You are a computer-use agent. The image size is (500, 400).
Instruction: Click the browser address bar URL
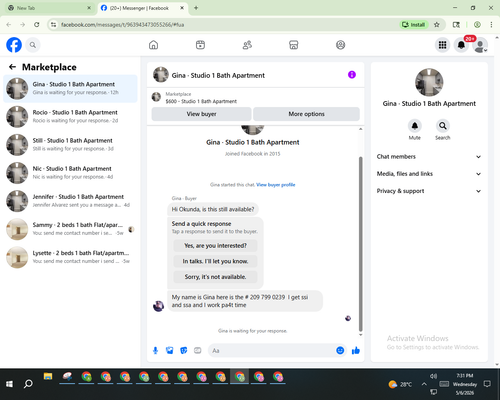[122, 25]
